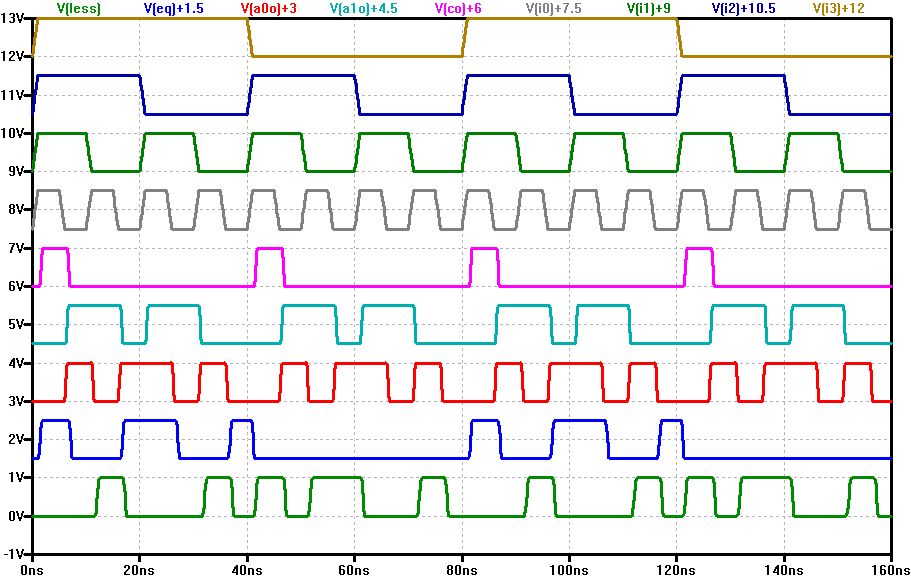Image resolution: width=911 pixels, height=580 pixels.
Task: Select the cyan V(a1o)+4.5 trace label
Action: pyautogui.click(x=368, y=8)
